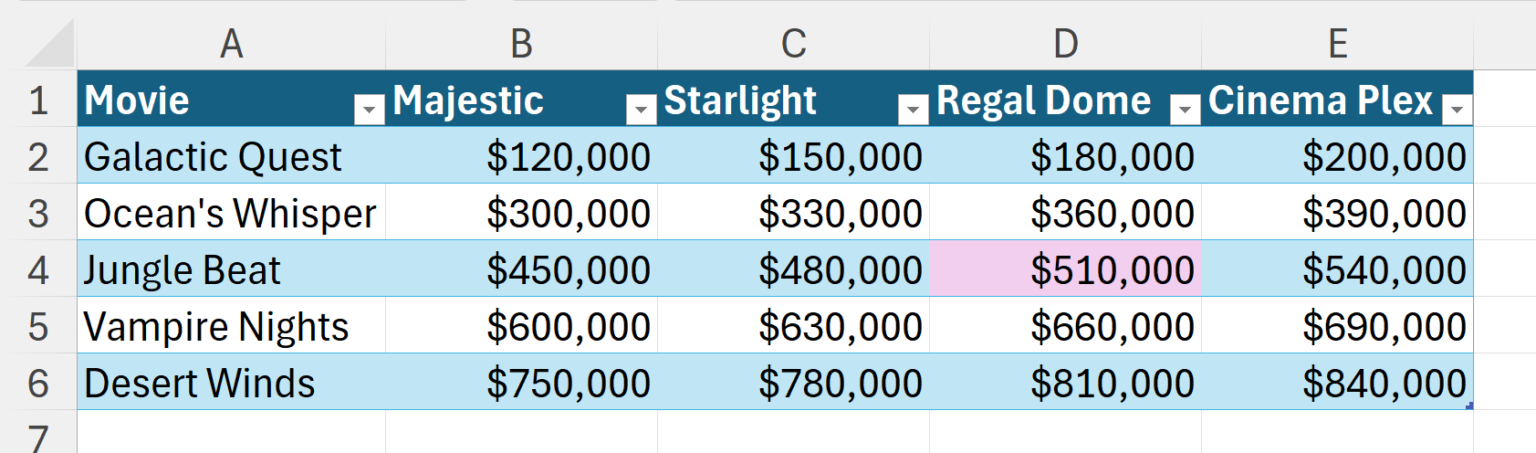Click the Select All corner triangle
The image size is (1536, 453).
pos(50,45)
